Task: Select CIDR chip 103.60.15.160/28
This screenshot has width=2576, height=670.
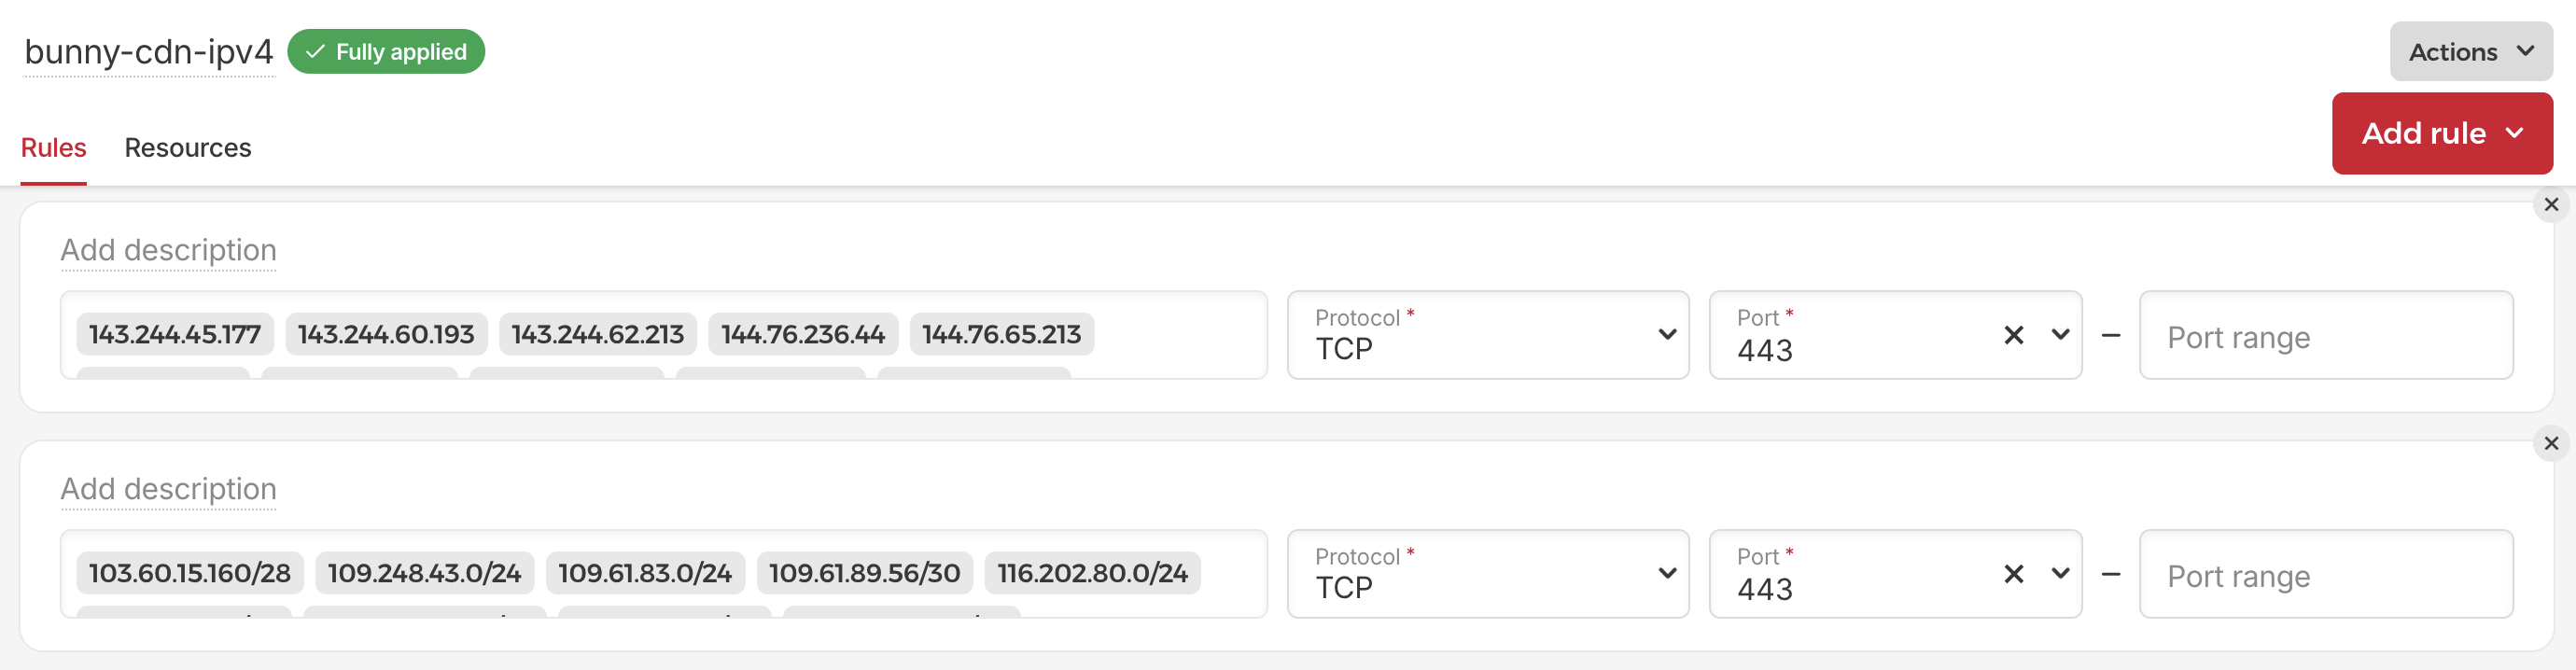Action: [x=189, y=573]
